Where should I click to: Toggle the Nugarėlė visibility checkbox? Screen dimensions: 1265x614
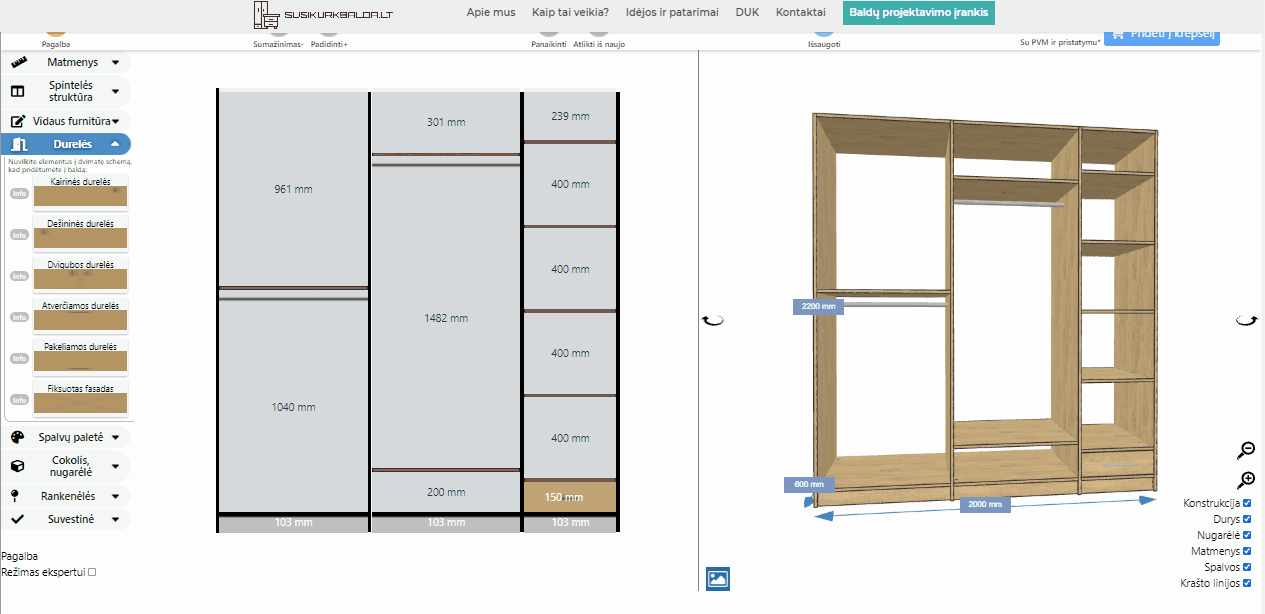[x=1246, y=535]
